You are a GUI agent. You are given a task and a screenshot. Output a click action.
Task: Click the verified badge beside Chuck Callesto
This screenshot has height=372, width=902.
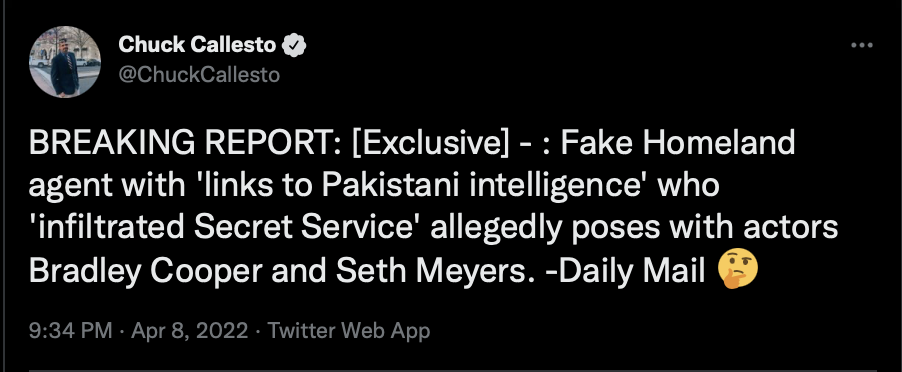(293, 45)
